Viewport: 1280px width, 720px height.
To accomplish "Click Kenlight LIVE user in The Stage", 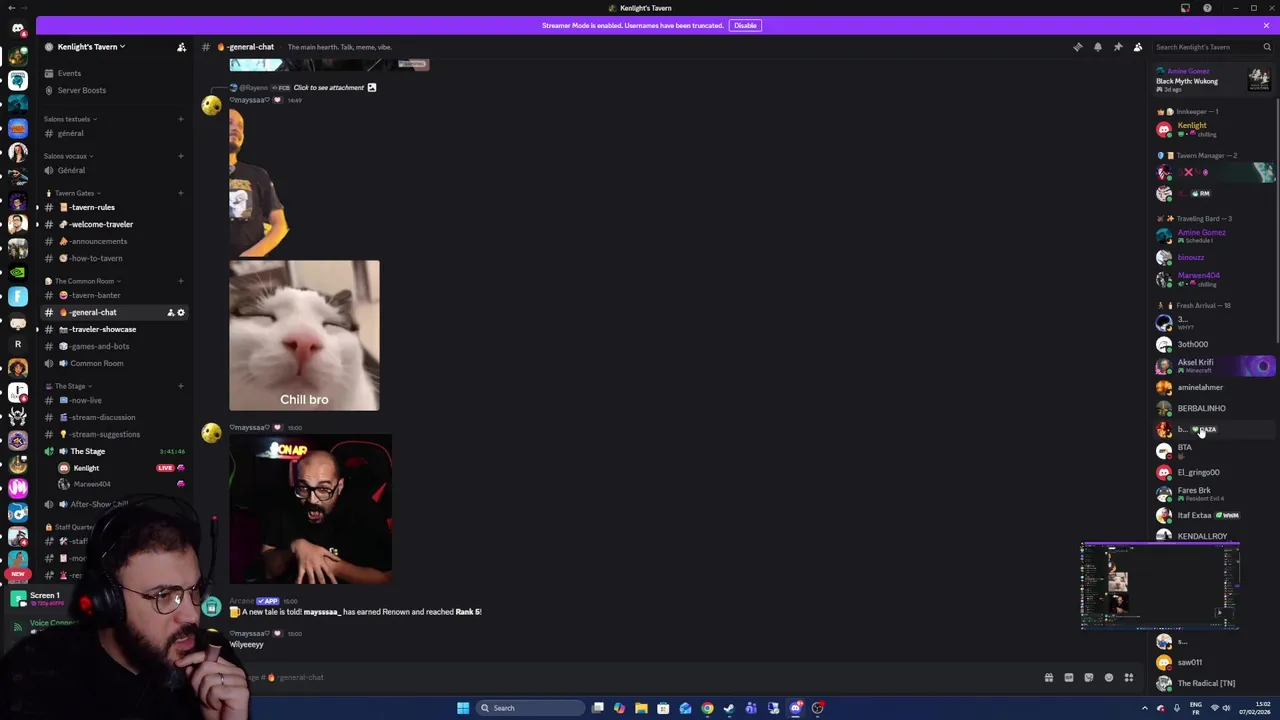I will coord(120,468).
